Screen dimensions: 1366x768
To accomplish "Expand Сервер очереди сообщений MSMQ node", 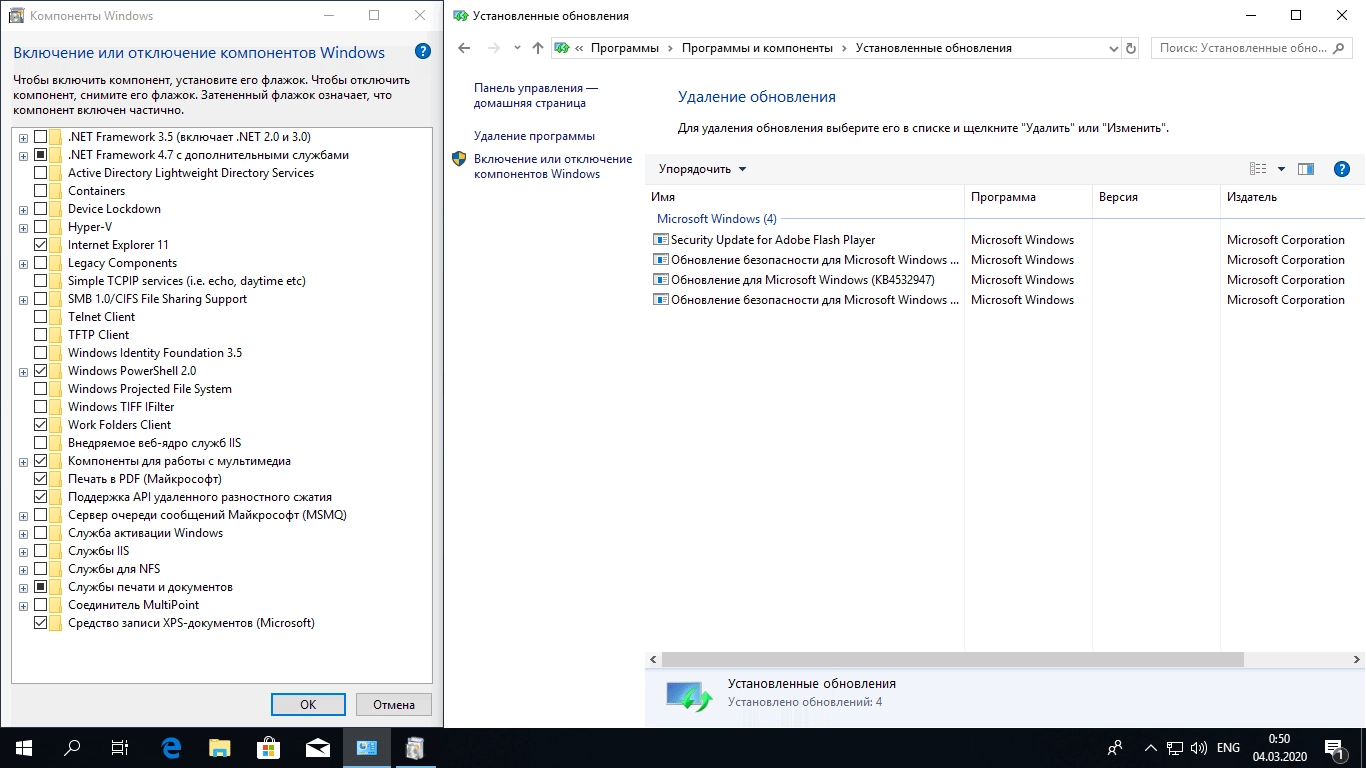I will click(x=23, y=515).
